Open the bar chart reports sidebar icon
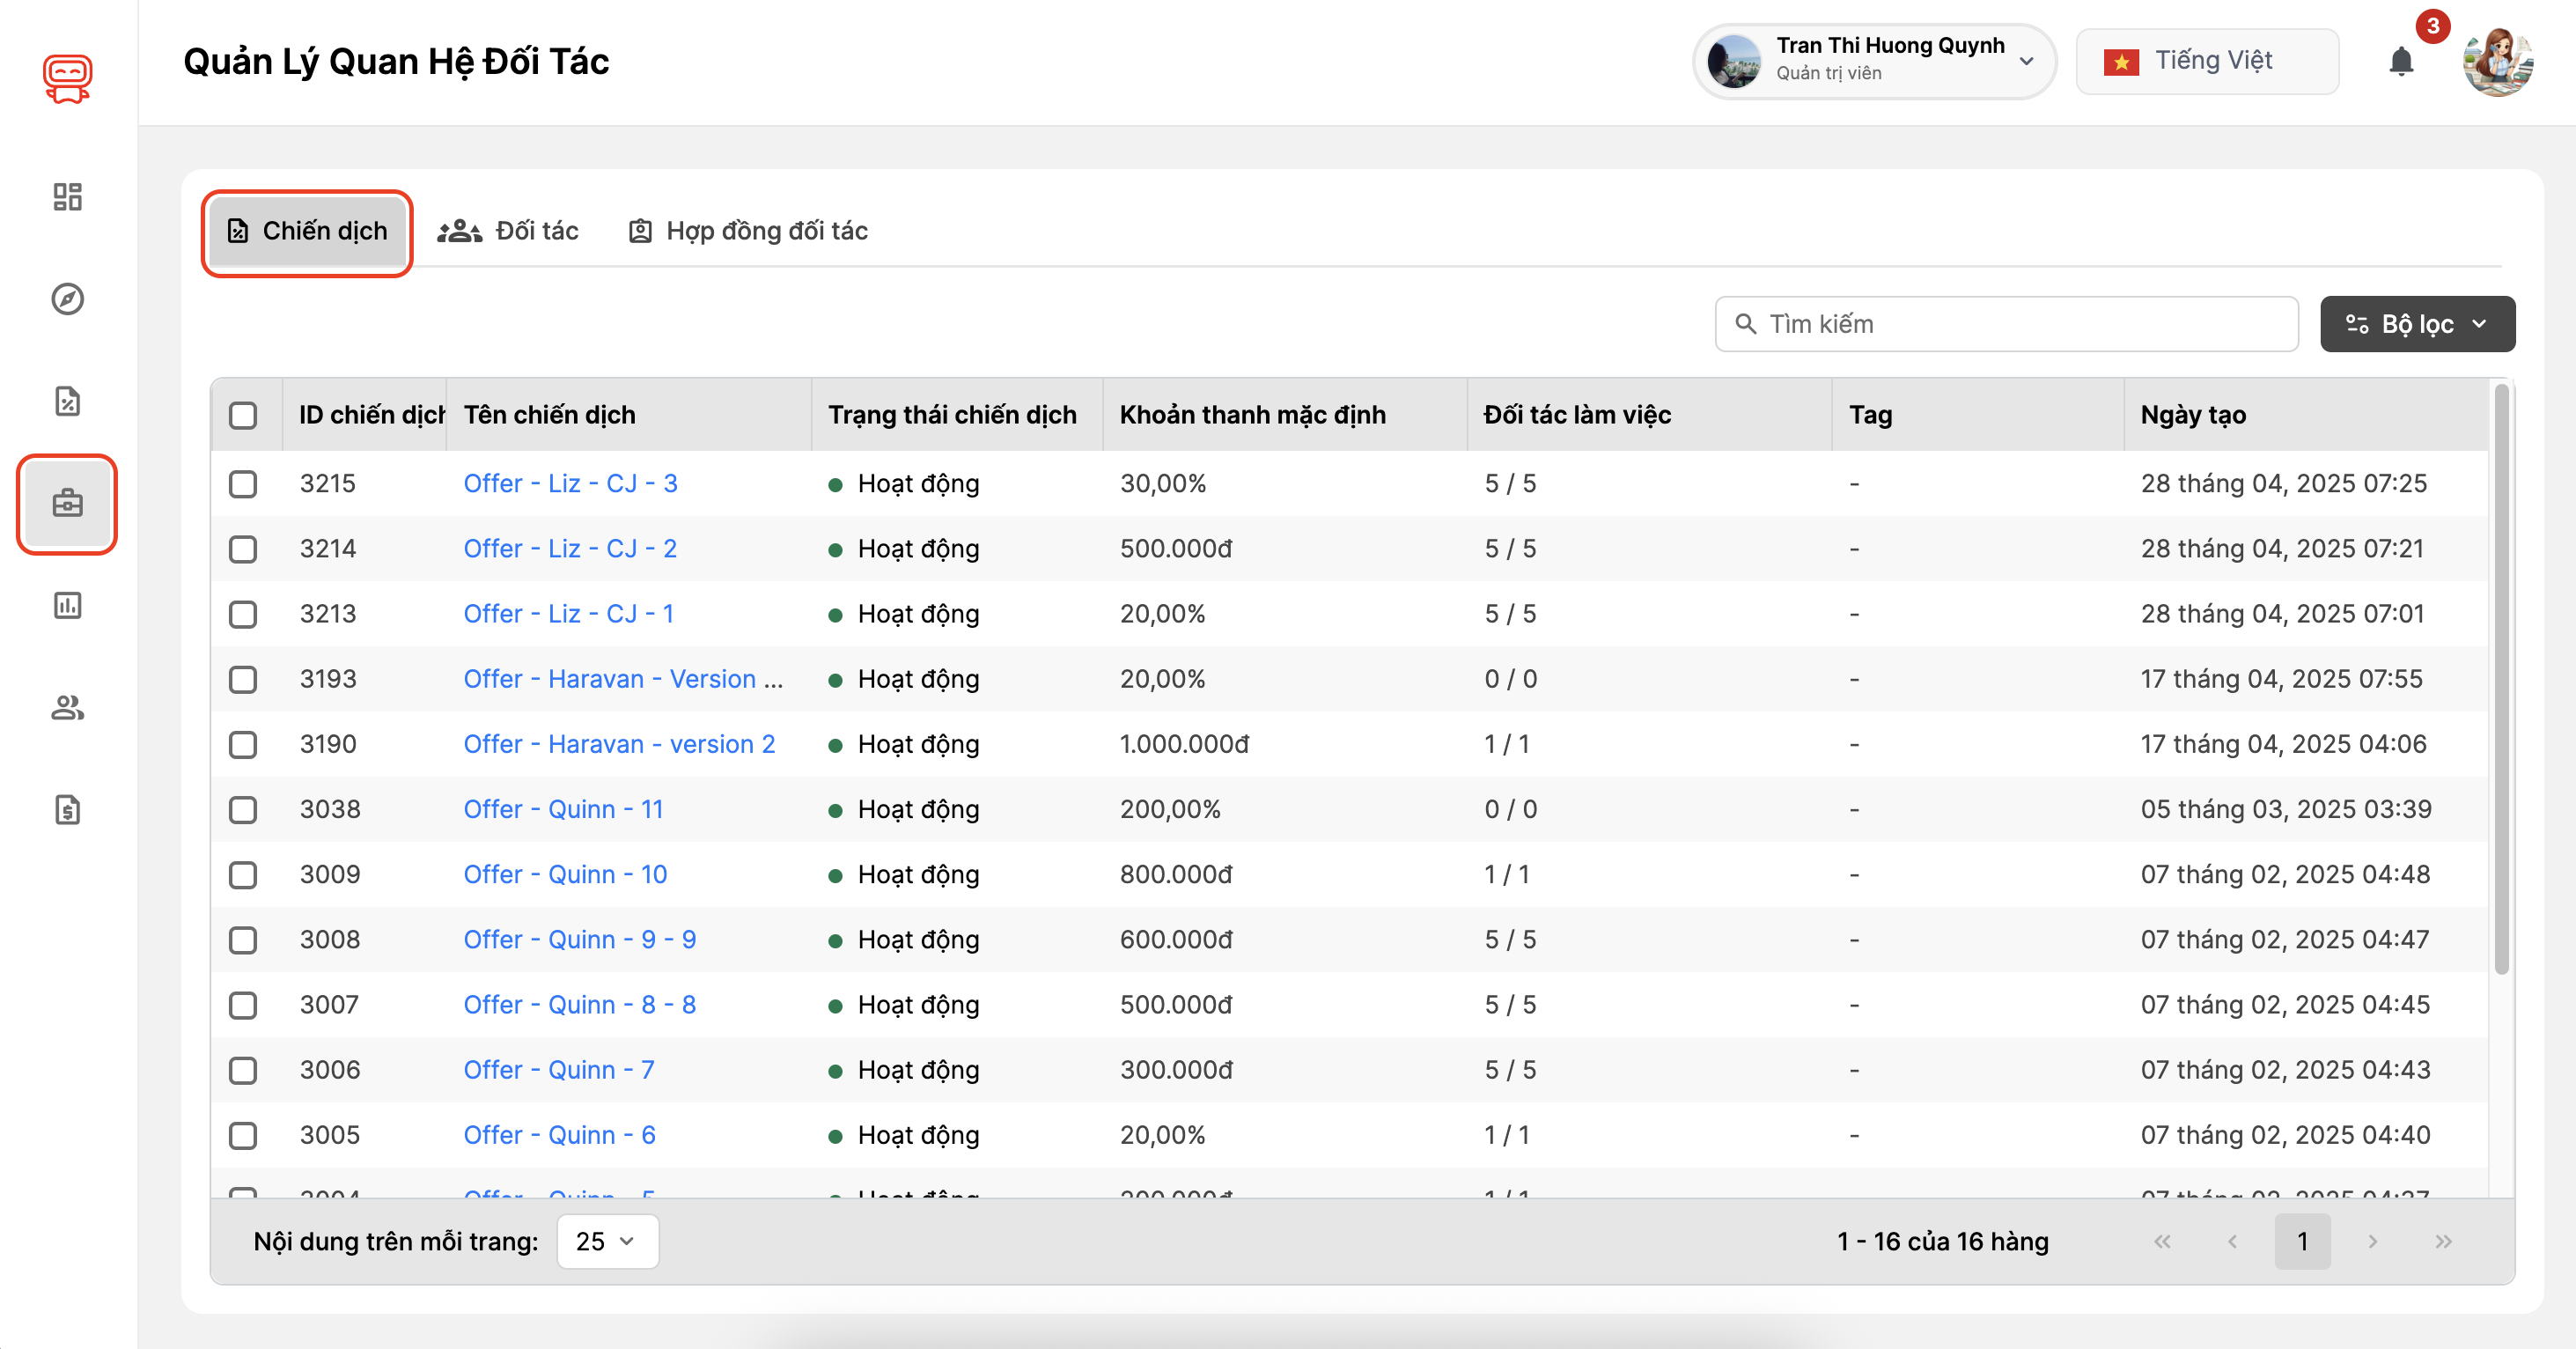This screenshot has width=2576, height=1349. (67, 605)
